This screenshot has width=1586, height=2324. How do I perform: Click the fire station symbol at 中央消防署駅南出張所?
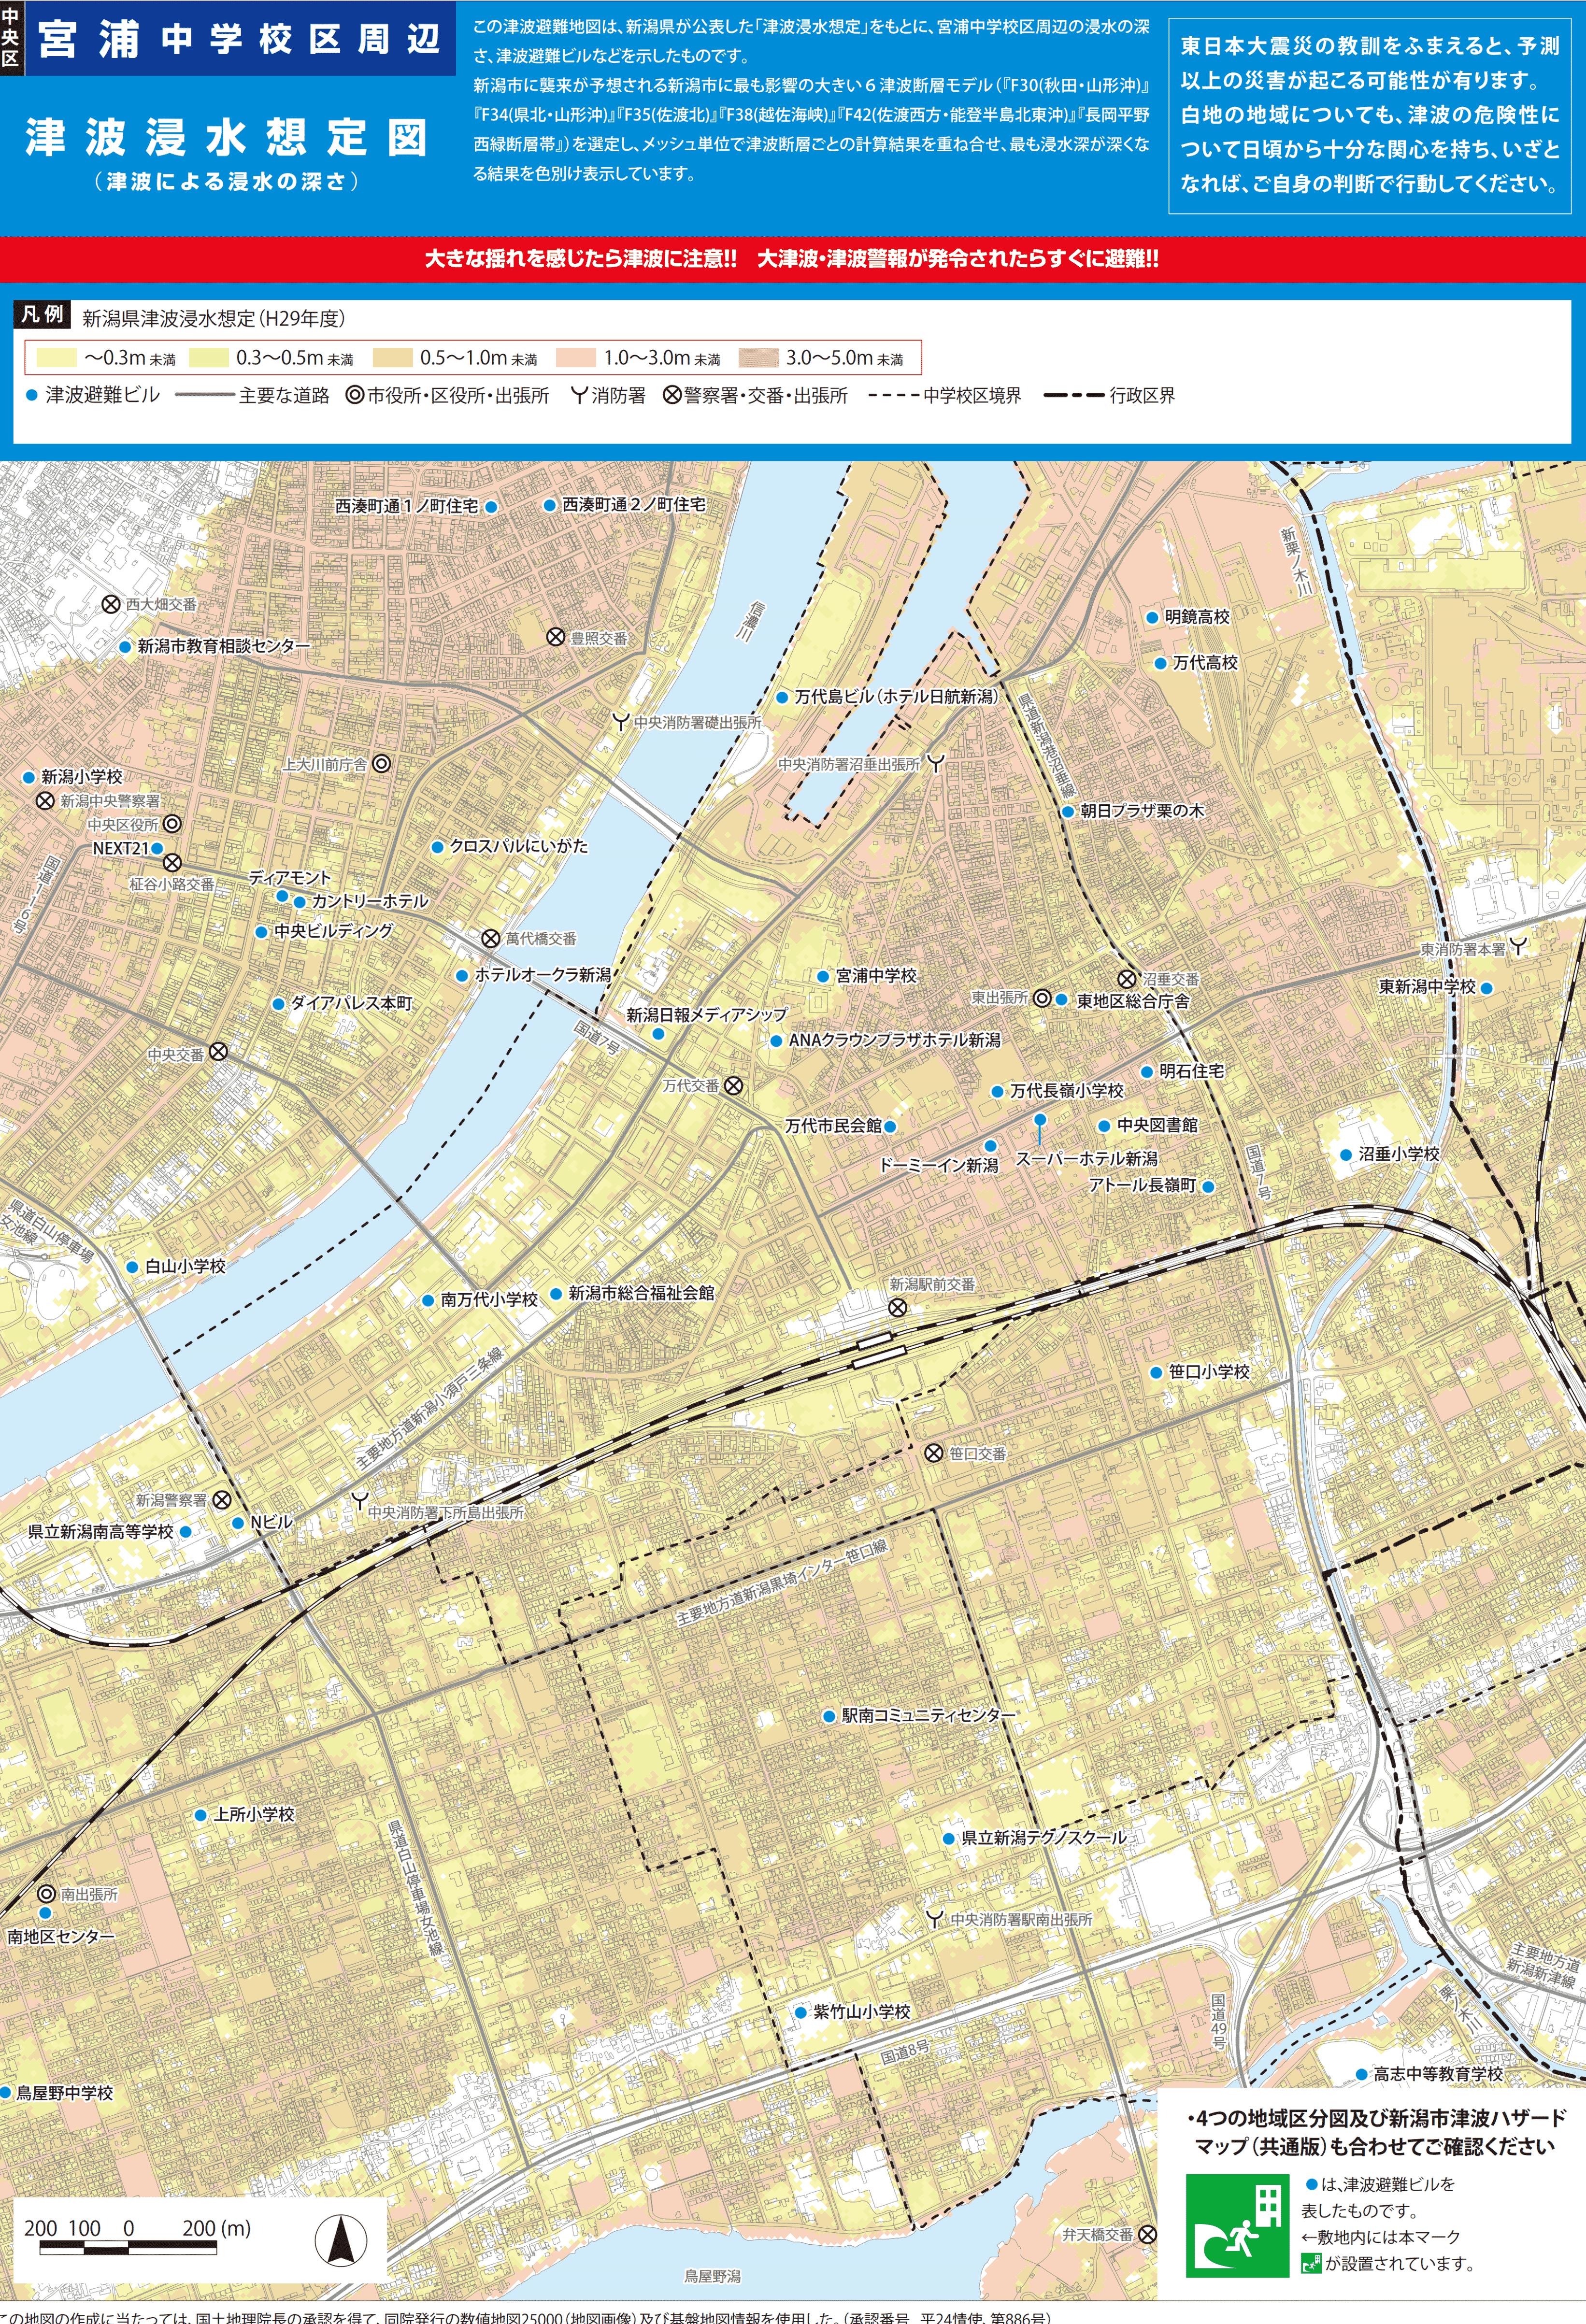934,1918
